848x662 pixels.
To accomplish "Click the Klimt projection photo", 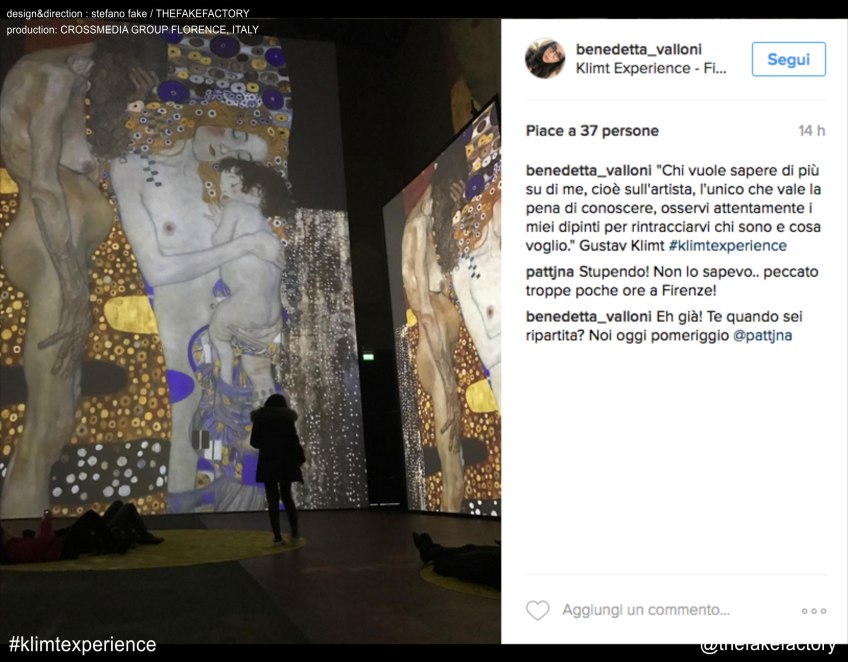I will (250, 331).
